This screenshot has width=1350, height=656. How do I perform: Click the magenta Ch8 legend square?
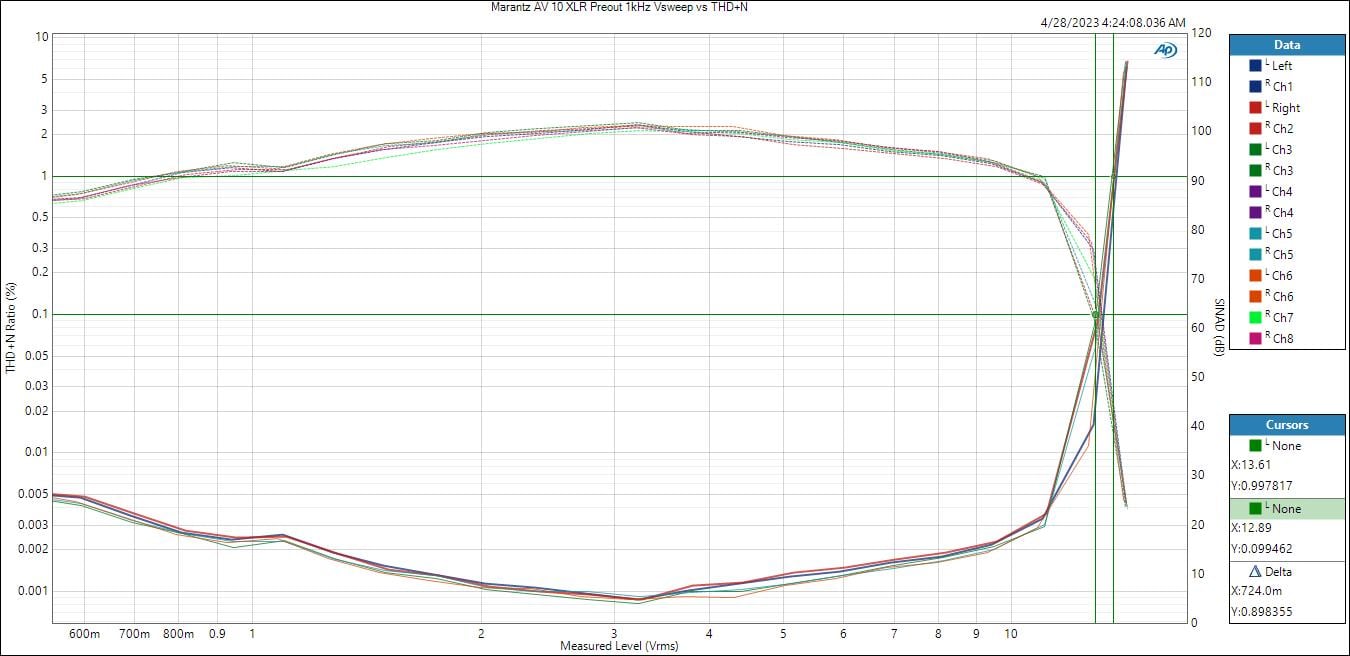pyautogui.click(x=1255, y=339)
